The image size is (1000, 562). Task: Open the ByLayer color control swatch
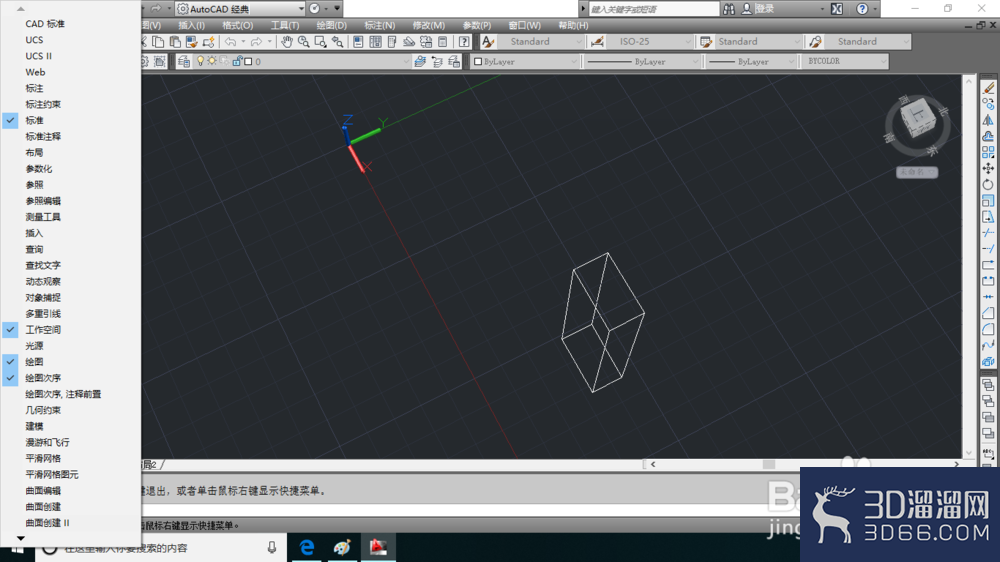[x=526, y=62]
